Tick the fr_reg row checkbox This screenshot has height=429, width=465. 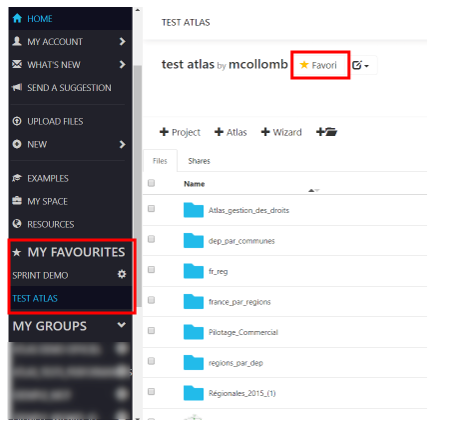click(151, 269)
